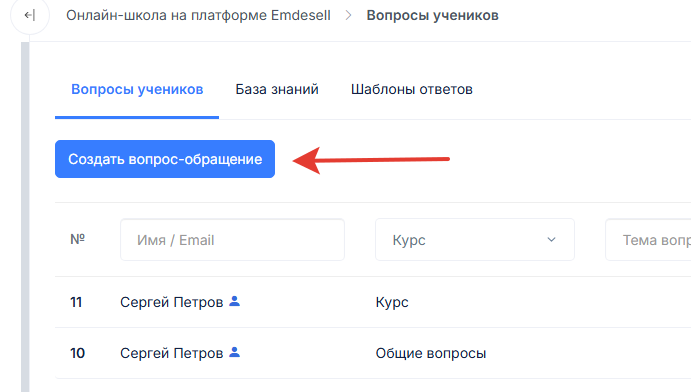The height and width of the screenshot is (392, 691).
Task: Focus the Тема вопроса filter field
Action: coord(648,240)
